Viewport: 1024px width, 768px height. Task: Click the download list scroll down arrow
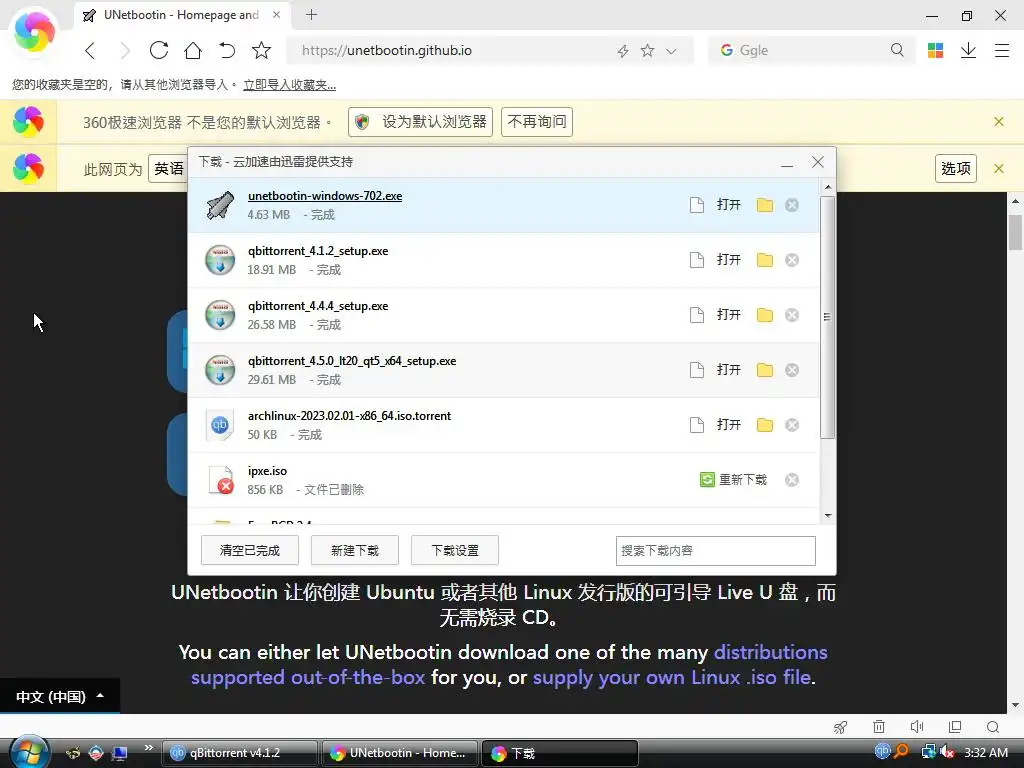(x=828, y=516)
